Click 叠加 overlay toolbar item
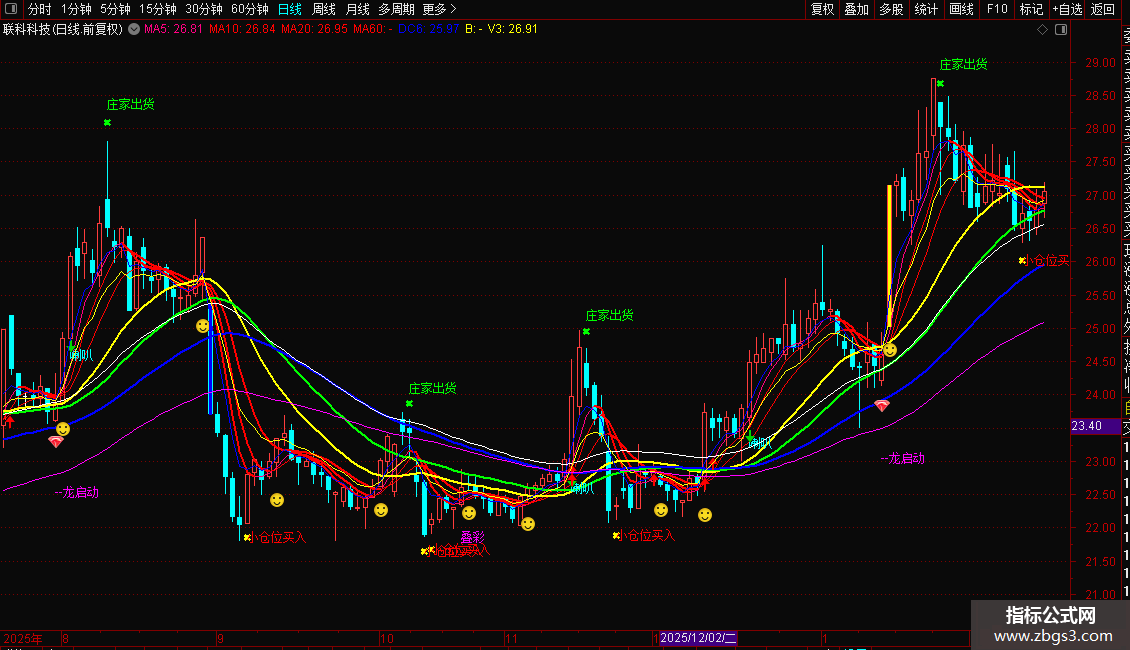Screen dimensions: 1130x650 [857, 9]
